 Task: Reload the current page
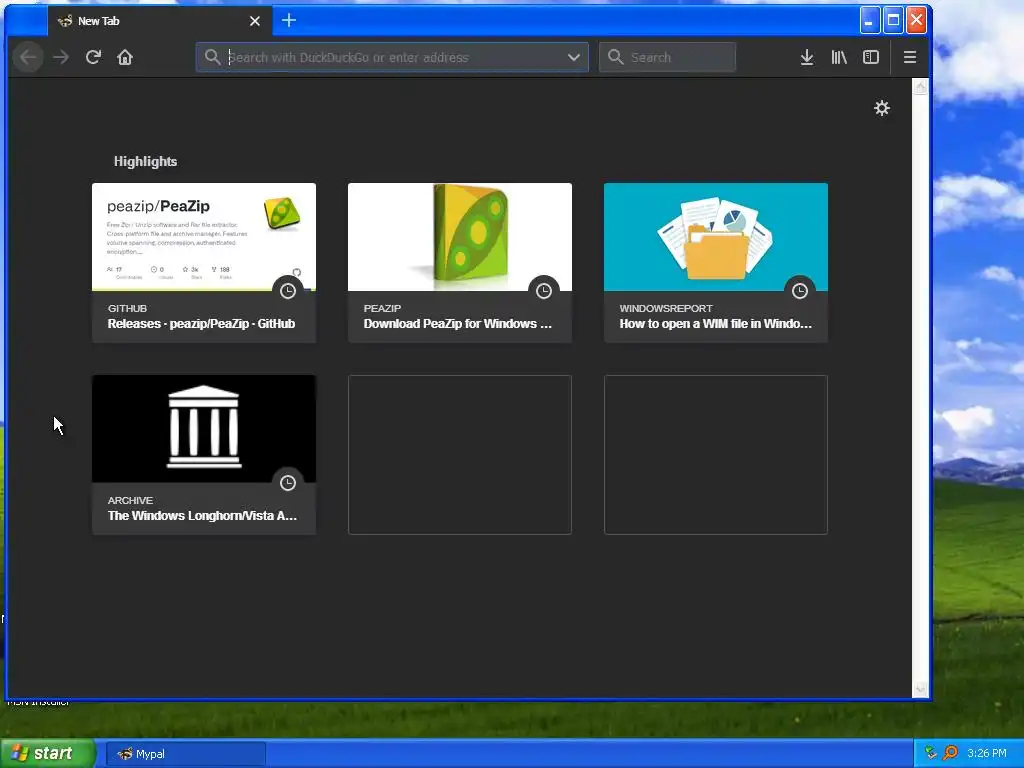[x=93, y=57]
